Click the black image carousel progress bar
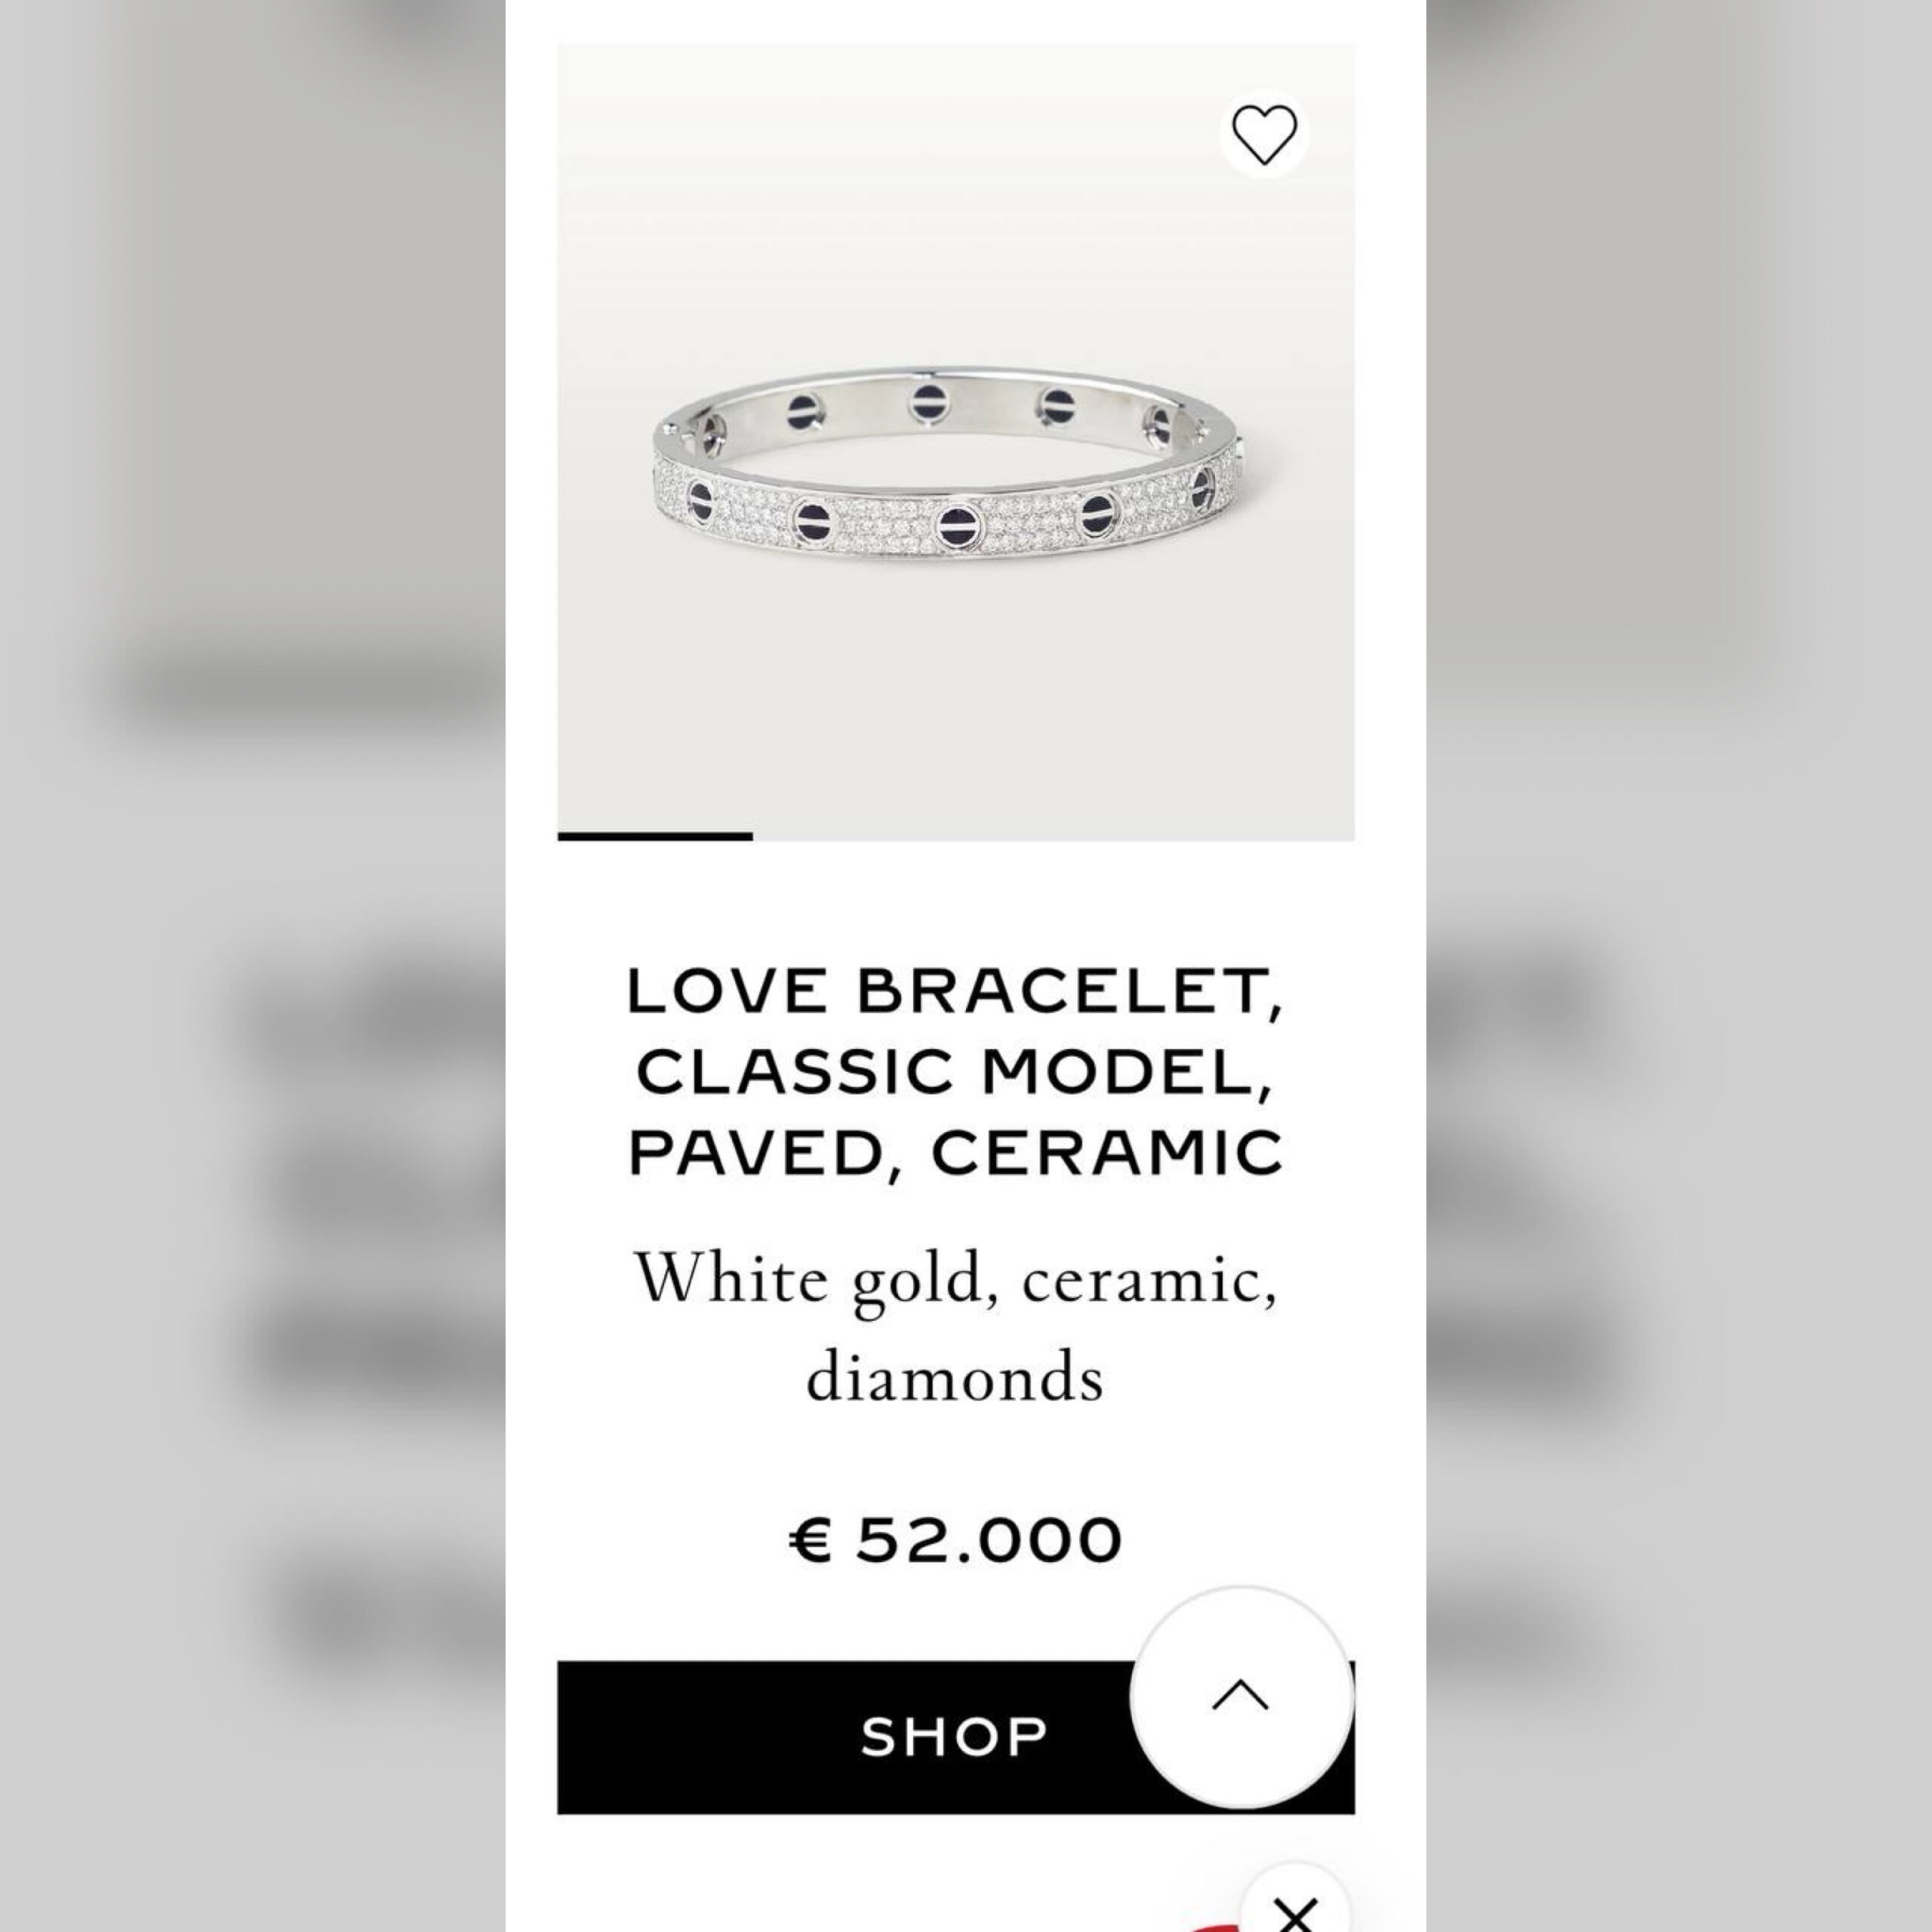Screen dimensions: 1932x1932 655,836
